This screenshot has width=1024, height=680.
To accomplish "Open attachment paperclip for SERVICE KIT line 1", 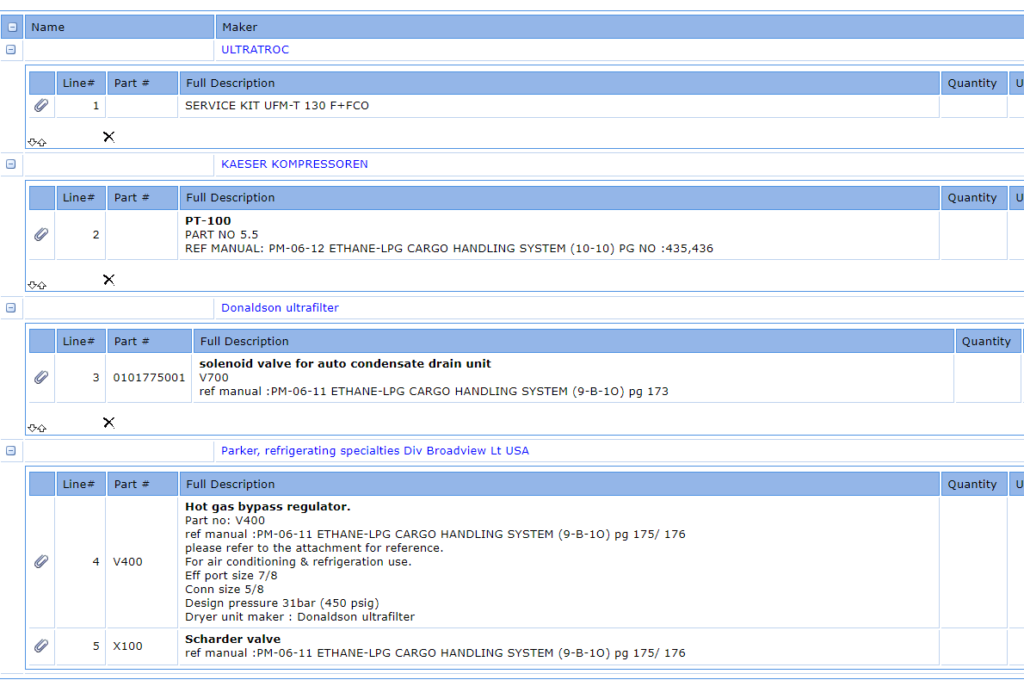I will point(41,105).
